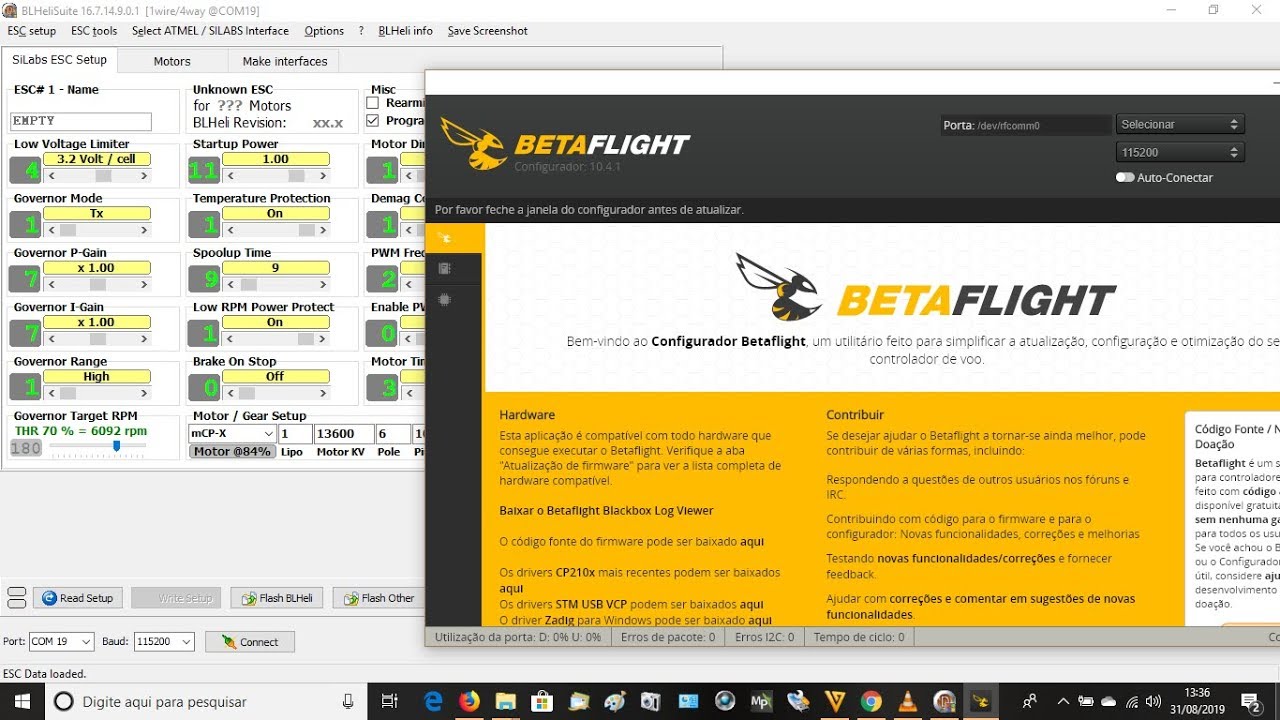Open the network Wi-Fi tray icon
This screenshot has height=720, width=1280.
[1130, 701]
